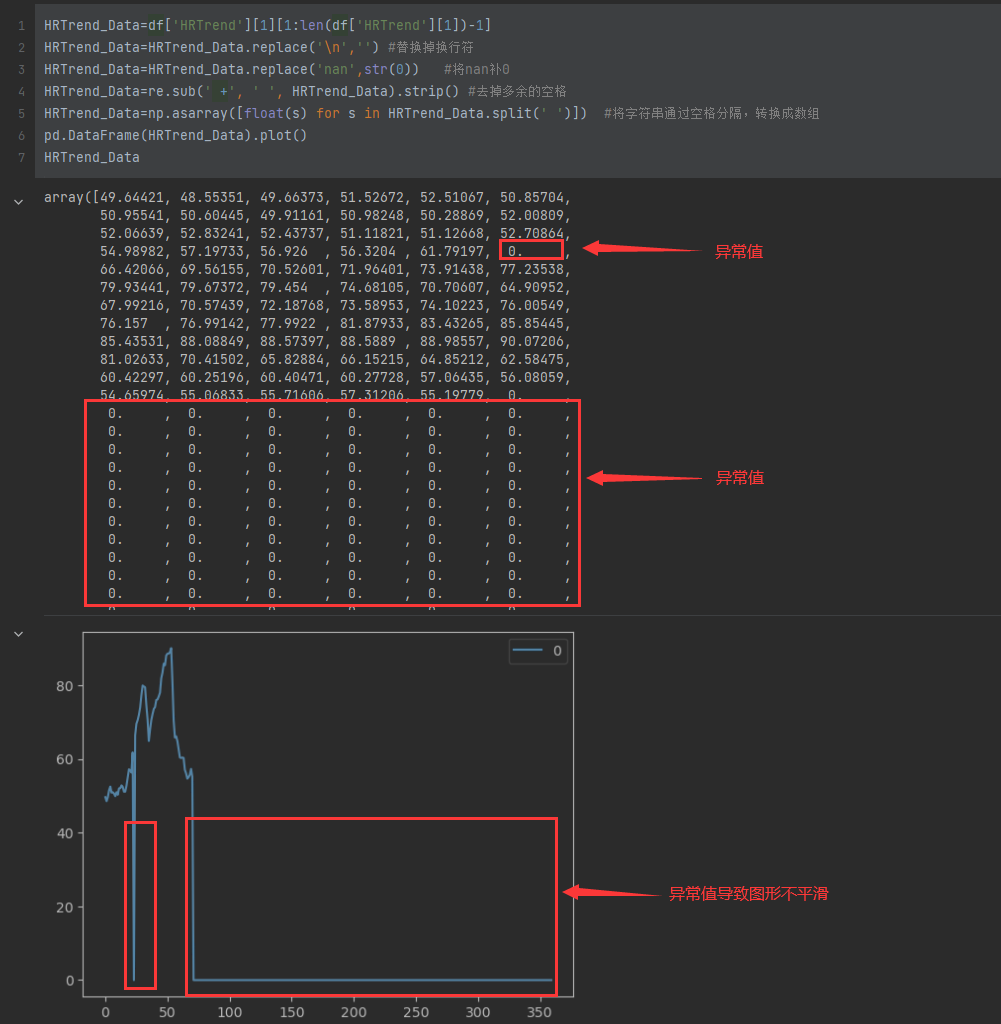Viewport: 1001px width, 1024px height.
Task: Click the 异常值导致图形不平滑 annotation text
Action: [x=748, y=894]
